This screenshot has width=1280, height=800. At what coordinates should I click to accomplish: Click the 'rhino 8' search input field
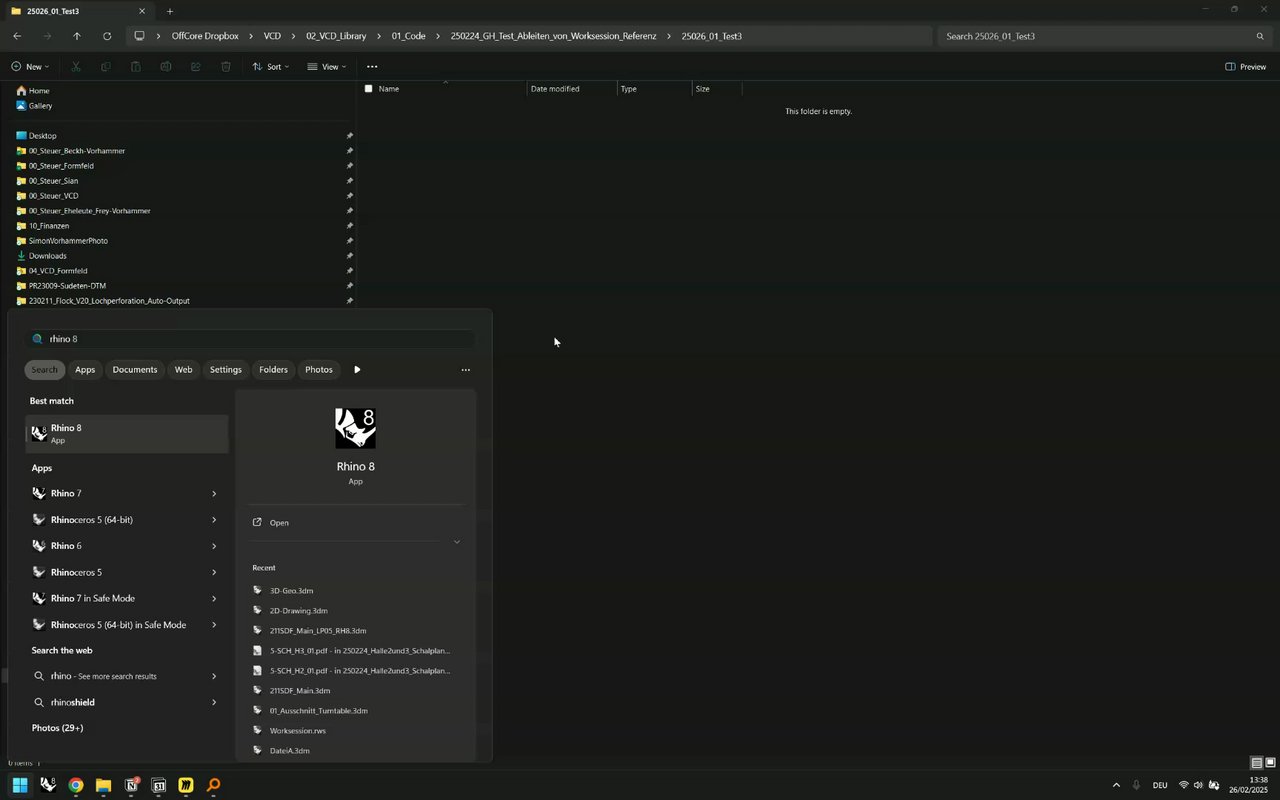pos(251,339)
